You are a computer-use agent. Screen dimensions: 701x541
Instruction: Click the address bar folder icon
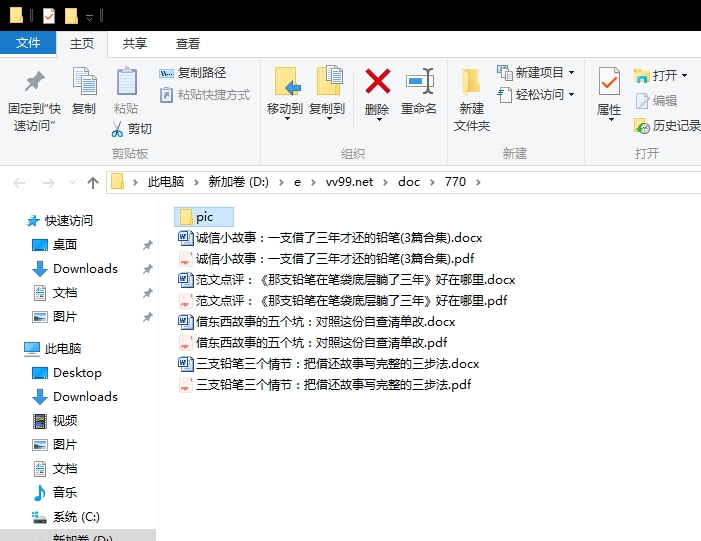(117, 182)
